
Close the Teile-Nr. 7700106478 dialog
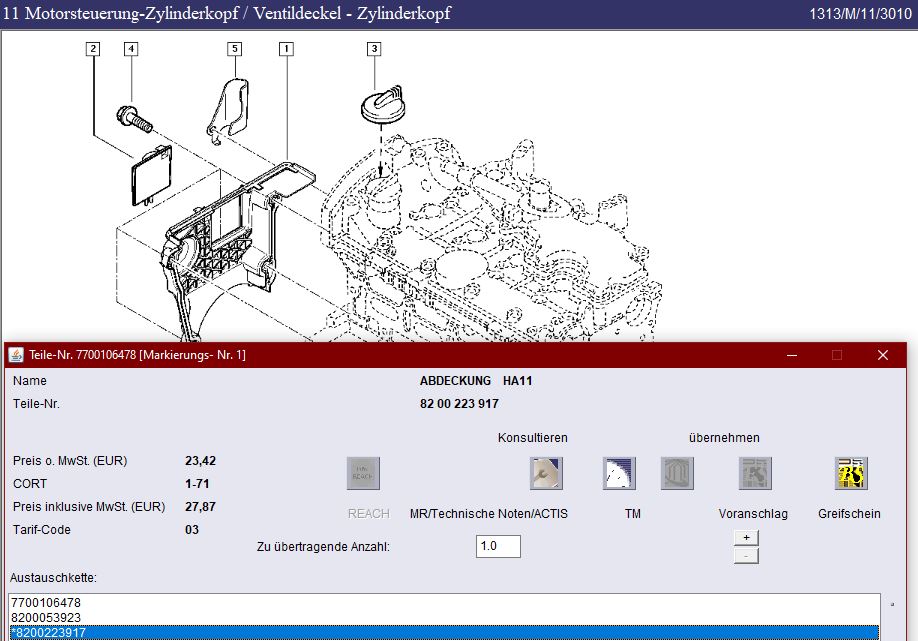[x=883, y=355]
